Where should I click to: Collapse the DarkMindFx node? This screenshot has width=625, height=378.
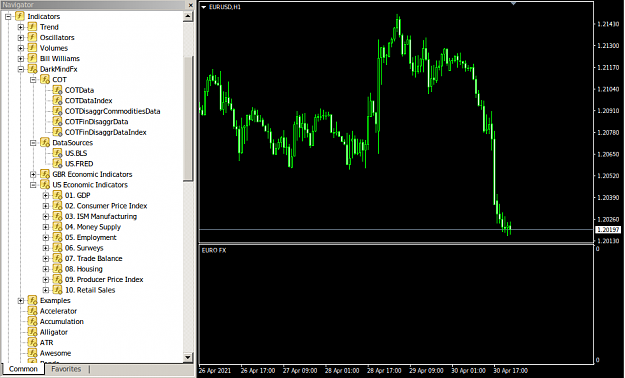coord(21,69)
